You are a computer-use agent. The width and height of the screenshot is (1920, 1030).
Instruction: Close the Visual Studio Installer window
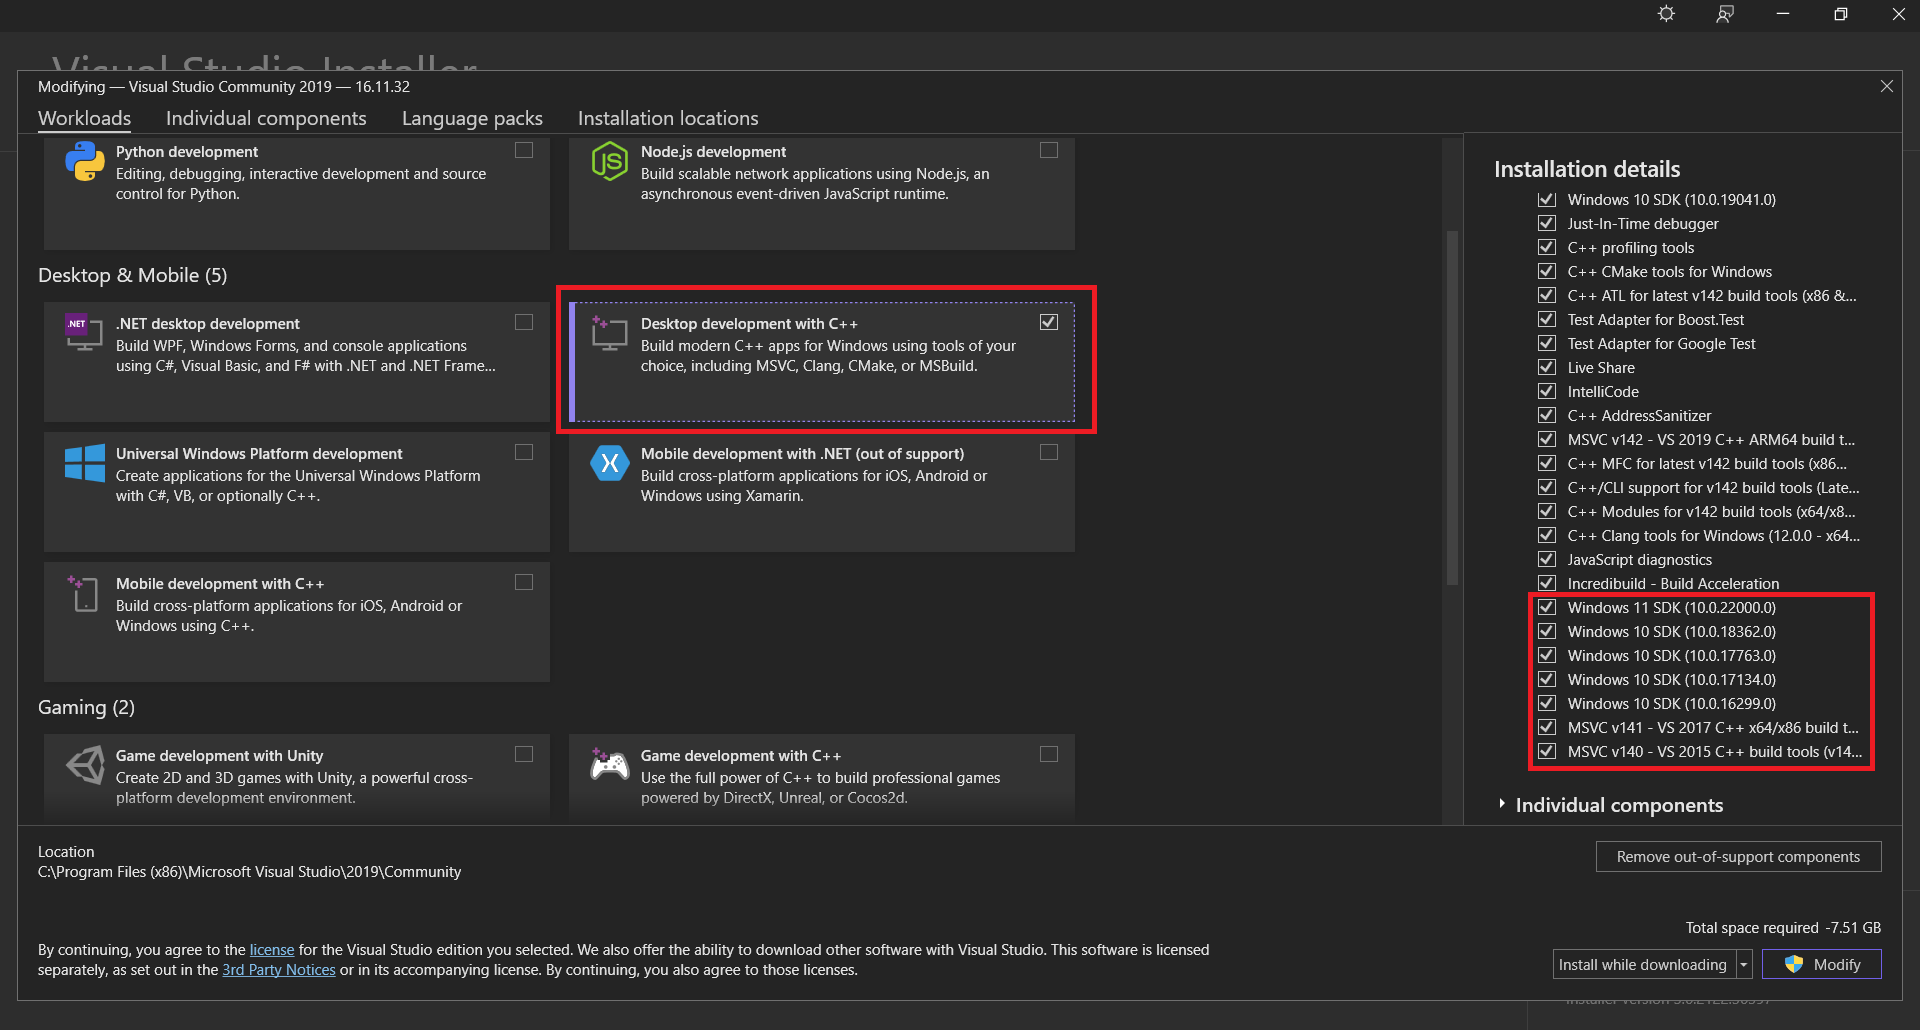[1899, 14]
